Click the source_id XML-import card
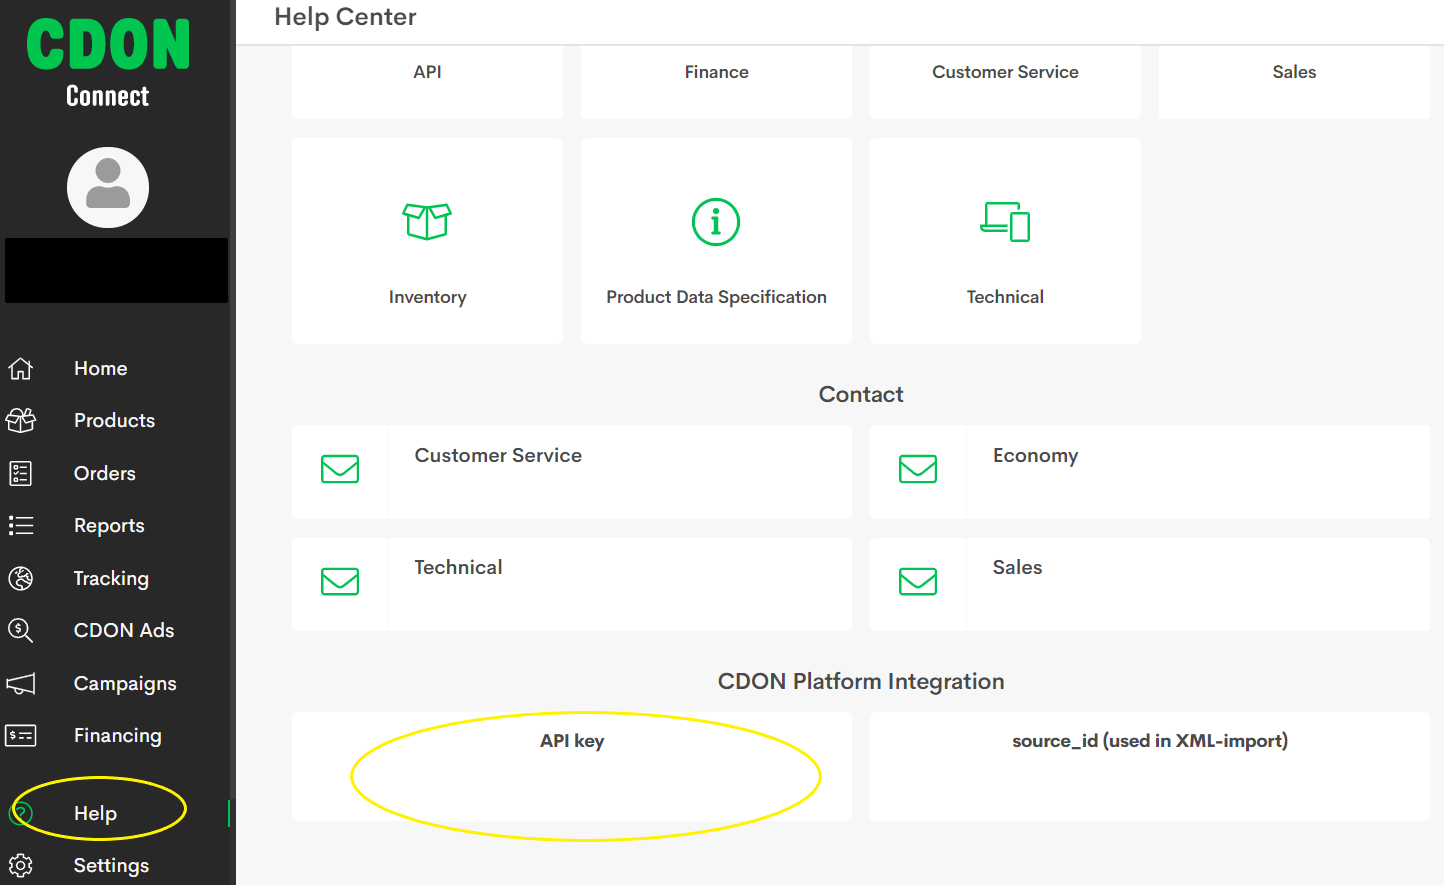The height and width of the screenshot is (885, 1444). coord(1150,766)
